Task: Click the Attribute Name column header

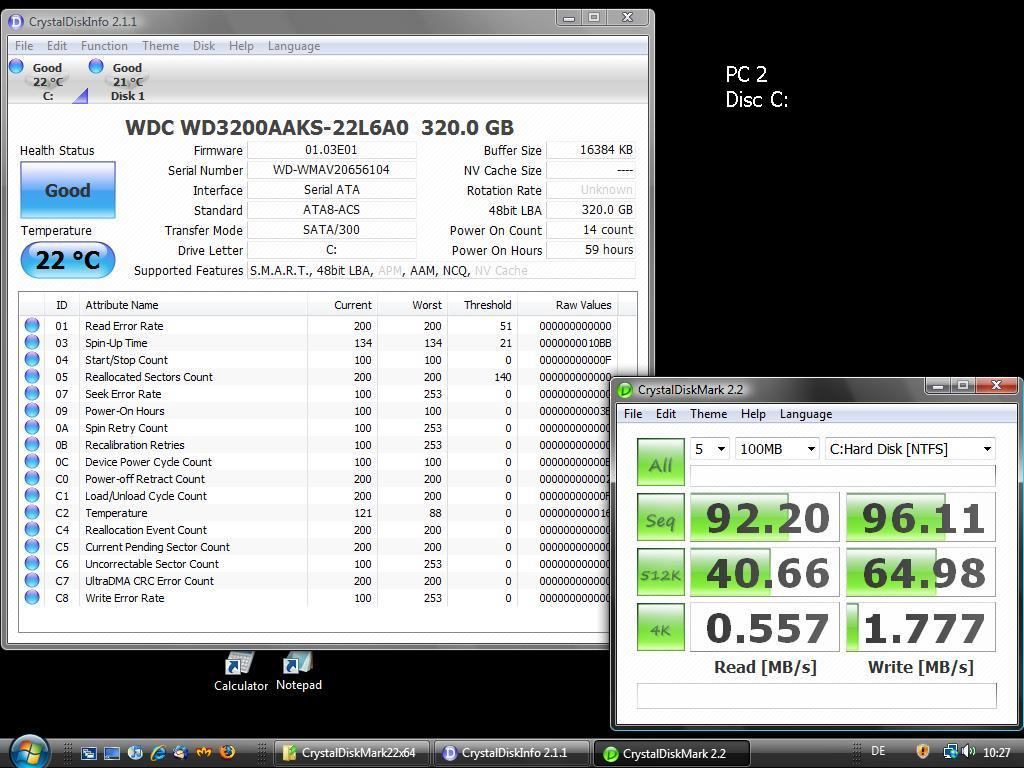Action: pos(193,305)
